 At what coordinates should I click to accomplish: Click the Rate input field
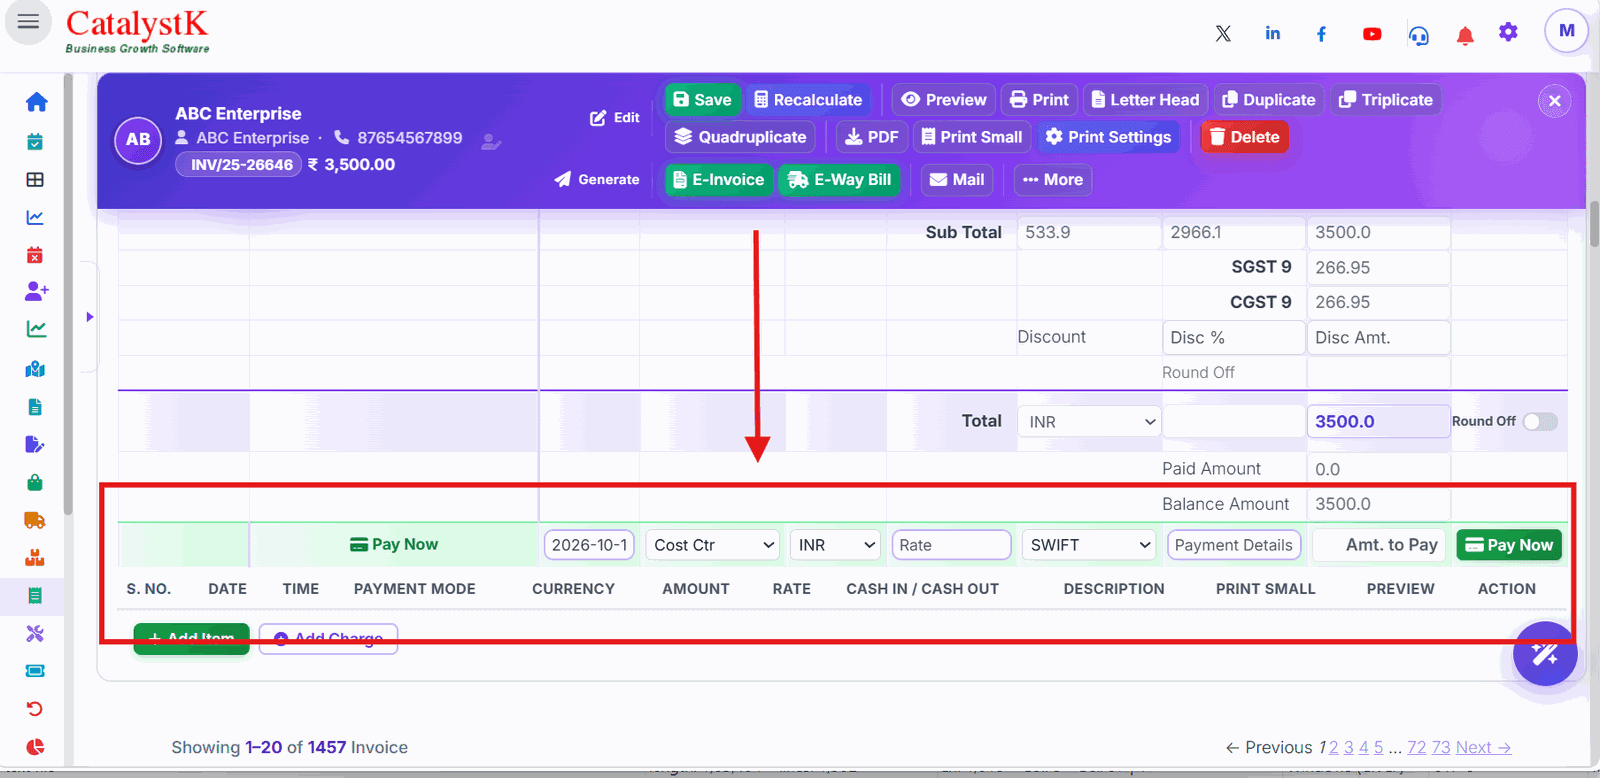point(951,545)
